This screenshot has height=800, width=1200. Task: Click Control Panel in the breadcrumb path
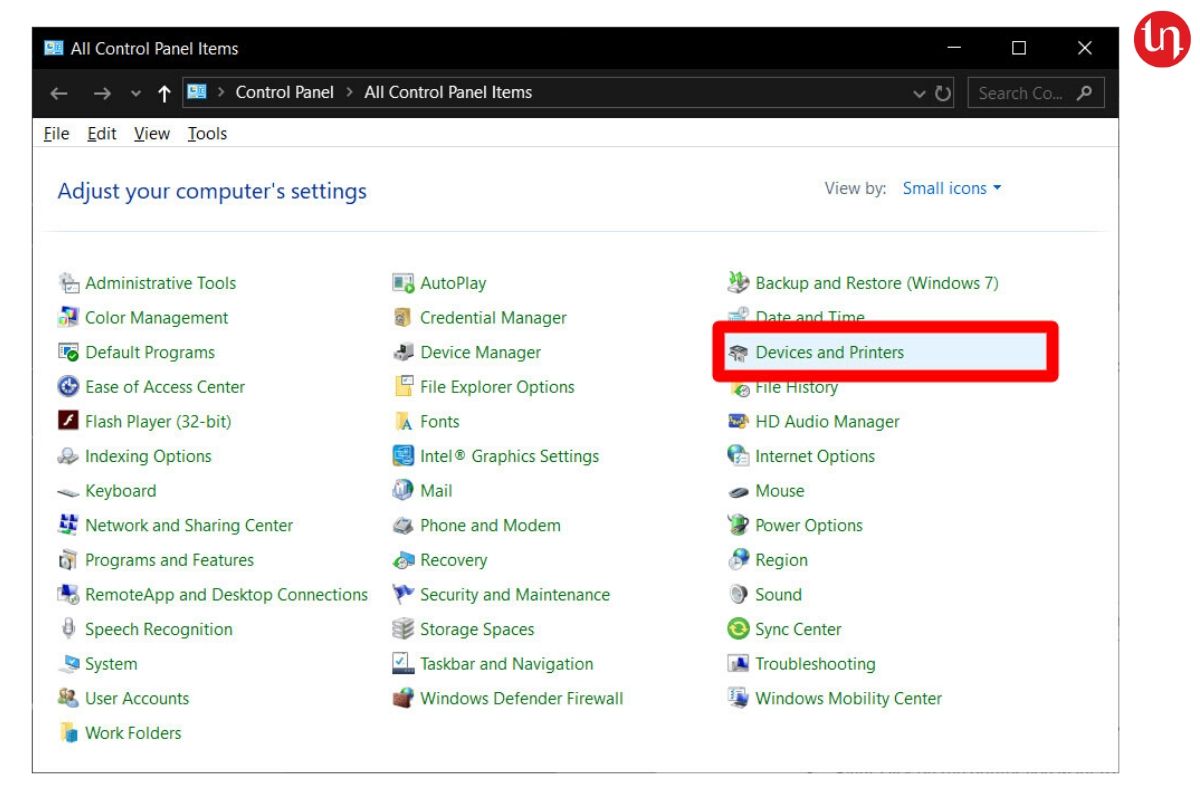point(285,92)
